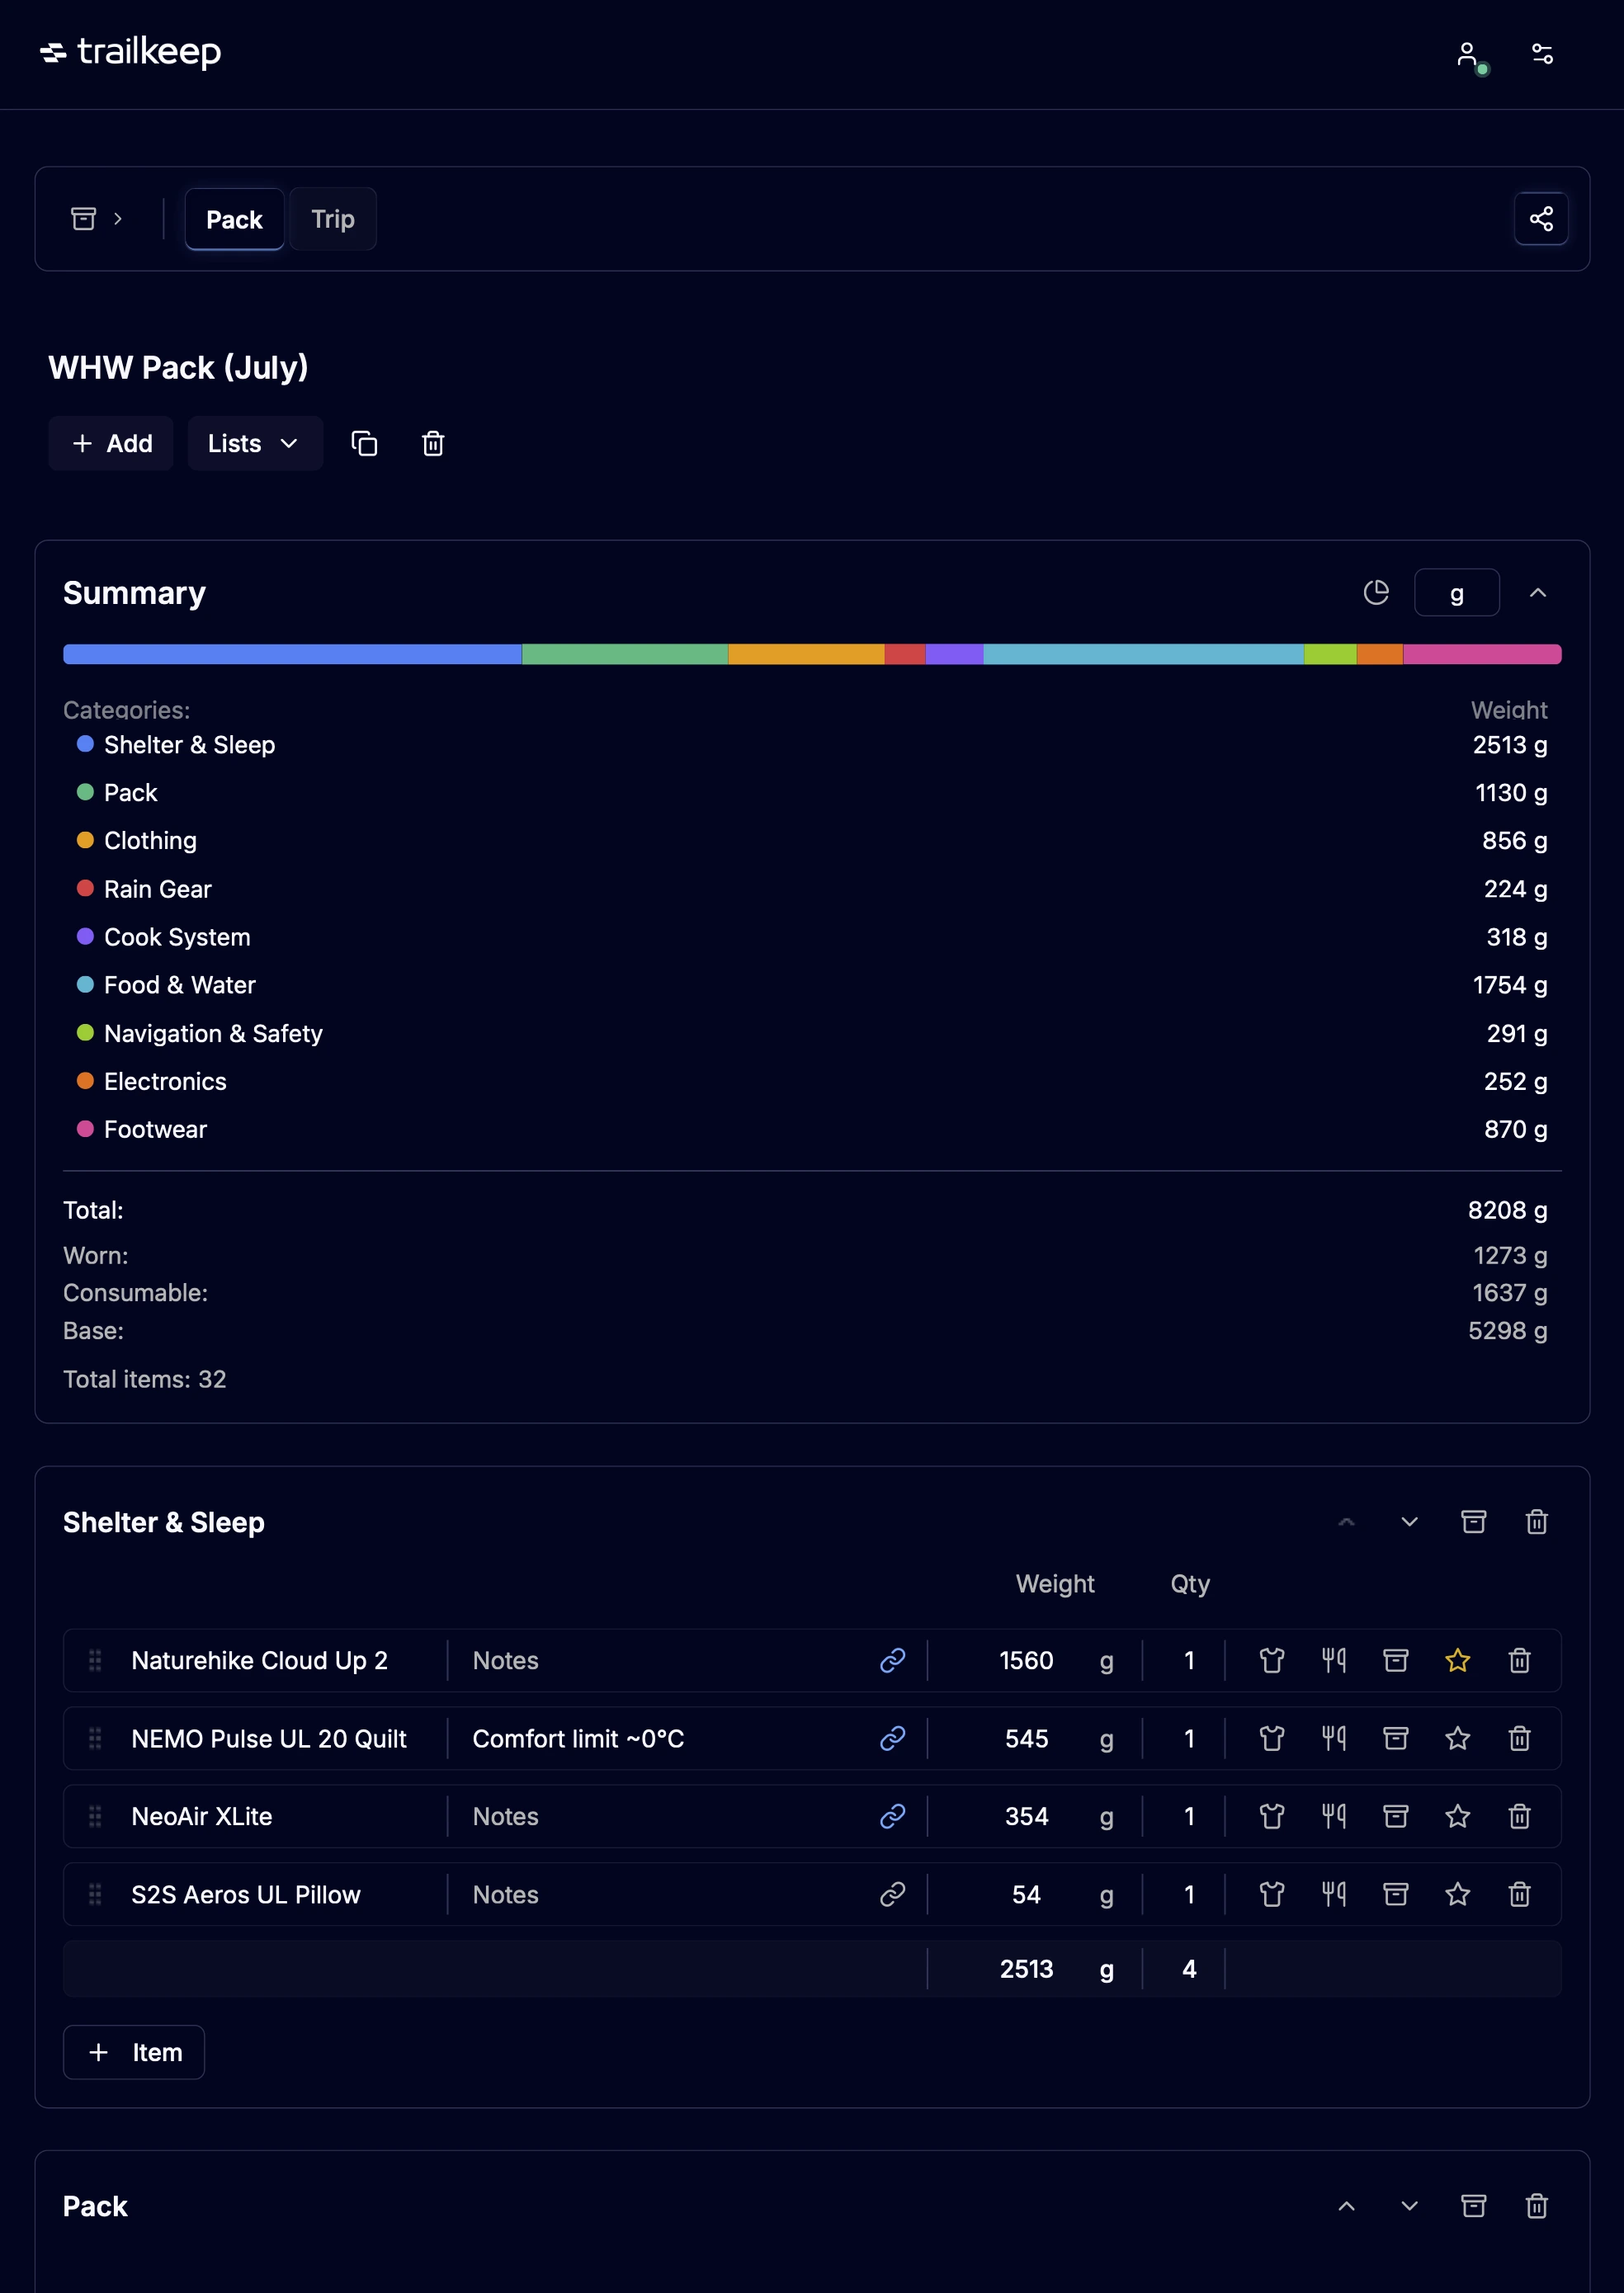The image size is (1624, 2293).
Task: Expand the Pack category section
Action: pos(1409,2206)
